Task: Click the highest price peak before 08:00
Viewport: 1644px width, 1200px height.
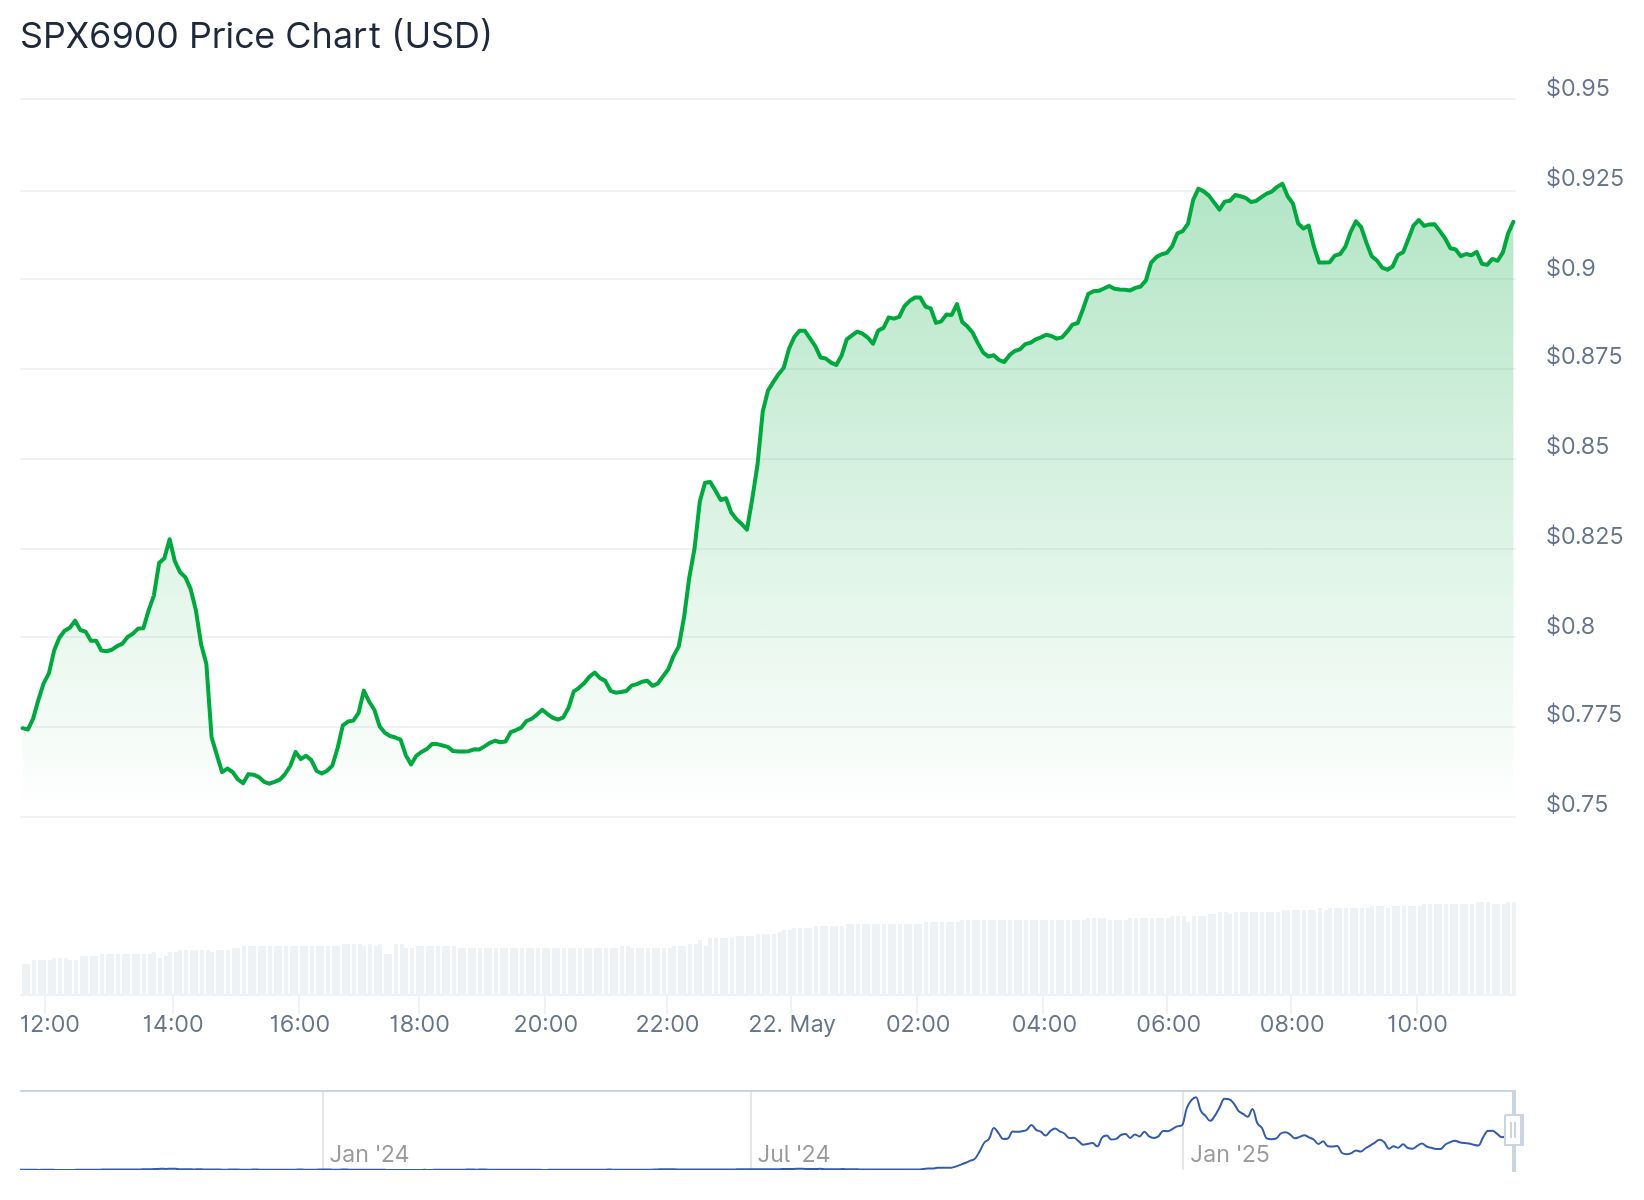Action: 1282,184
